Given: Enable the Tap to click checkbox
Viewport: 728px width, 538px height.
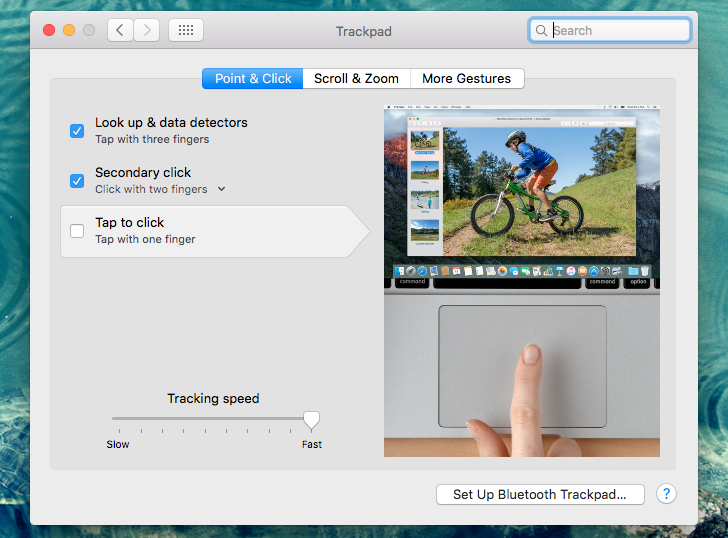Looking at the screenshot, I should coord(77,231).
